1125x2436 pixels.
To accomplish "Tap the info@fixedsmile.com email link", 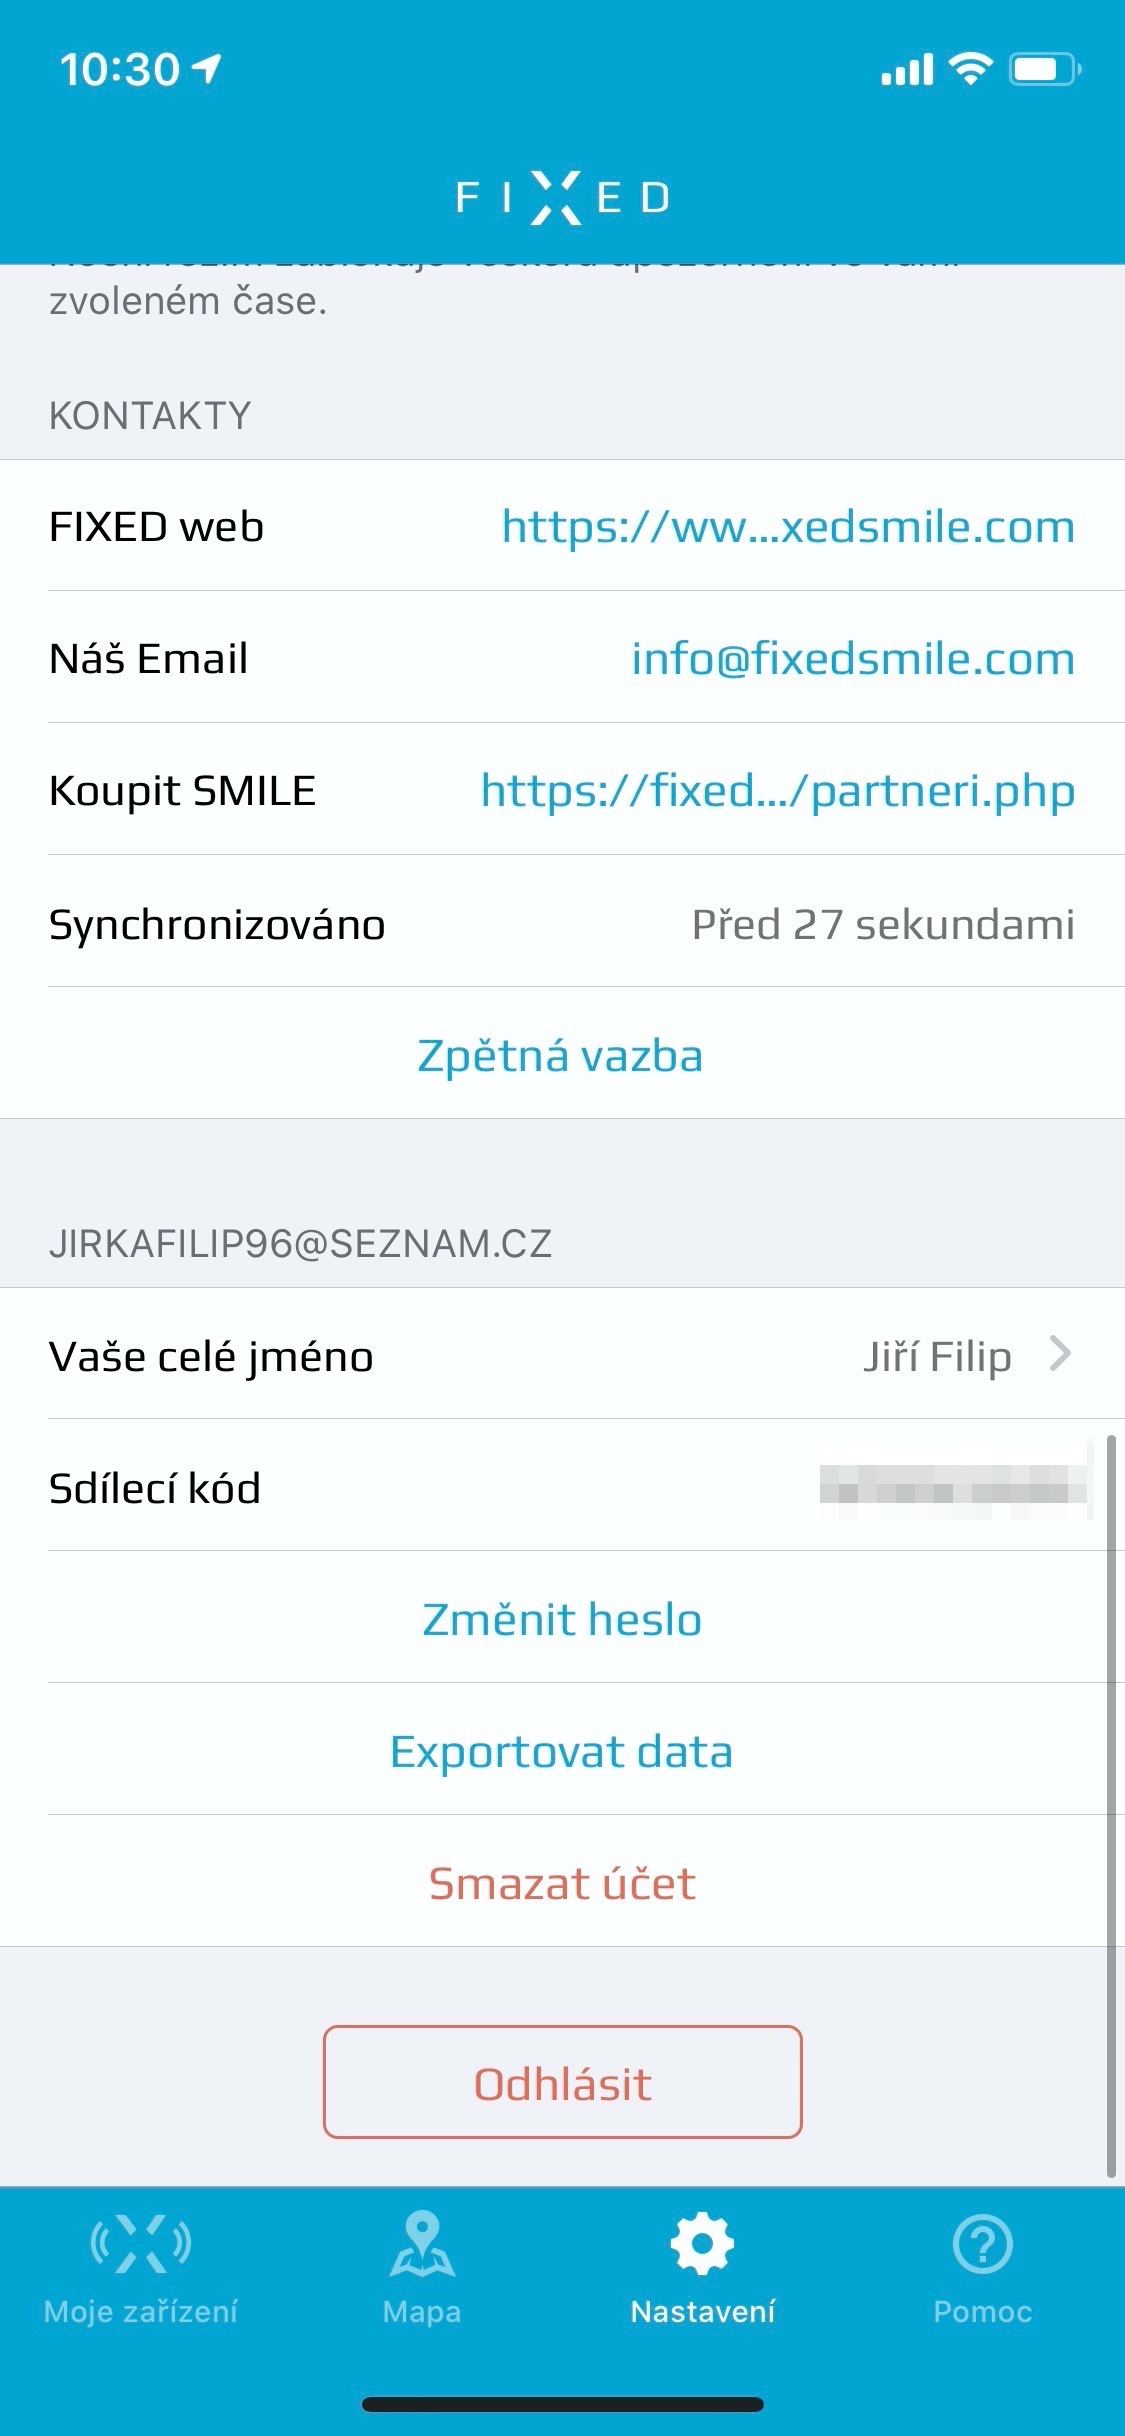I will pos(853,658).
